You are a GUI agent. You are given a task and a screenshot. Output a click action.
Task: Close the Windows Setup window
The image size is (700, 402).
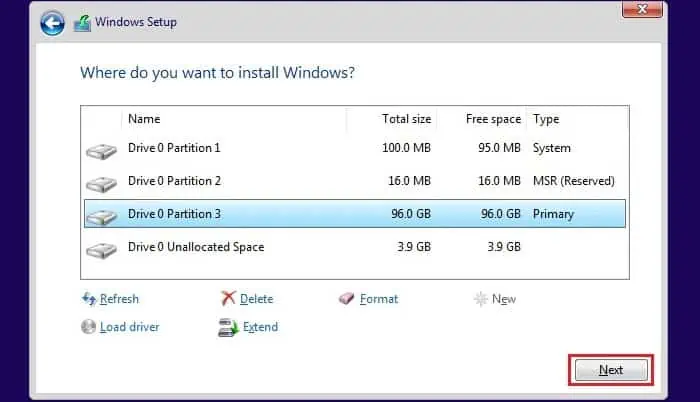click(x=642, y=9)
